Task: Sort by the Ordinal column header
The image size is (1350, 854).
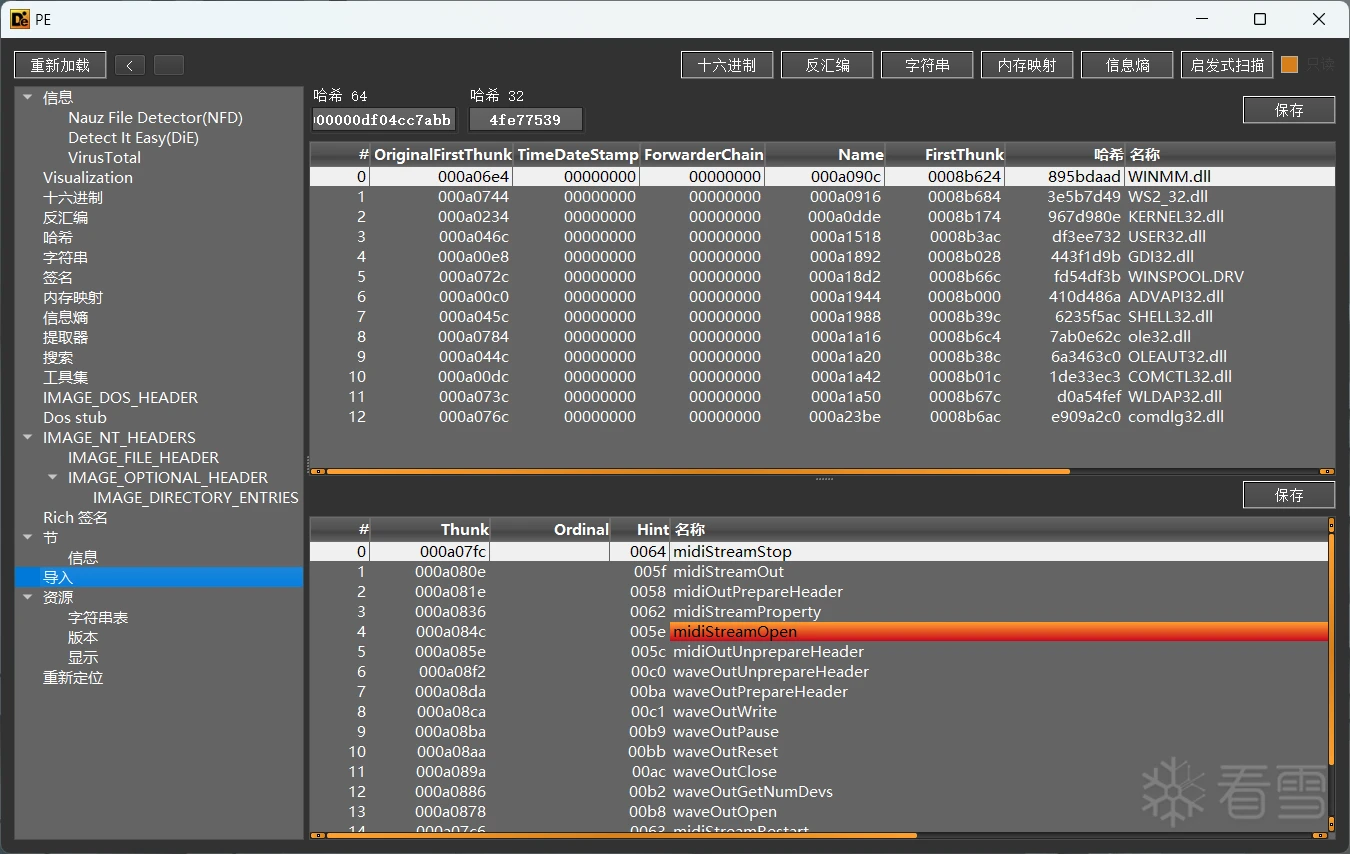Action: point(550,529)
